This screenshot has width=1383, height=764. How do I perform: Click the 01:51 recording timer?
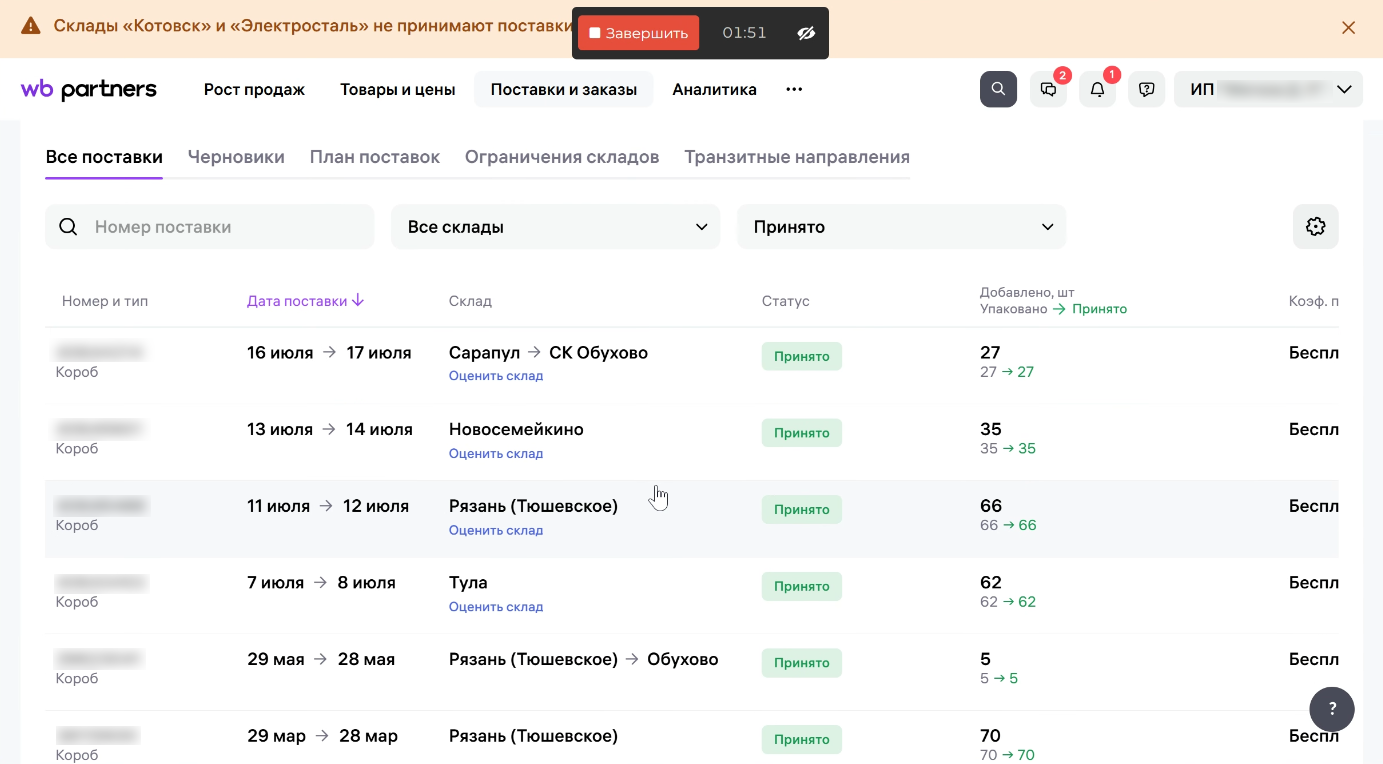(x=744, y=33)
